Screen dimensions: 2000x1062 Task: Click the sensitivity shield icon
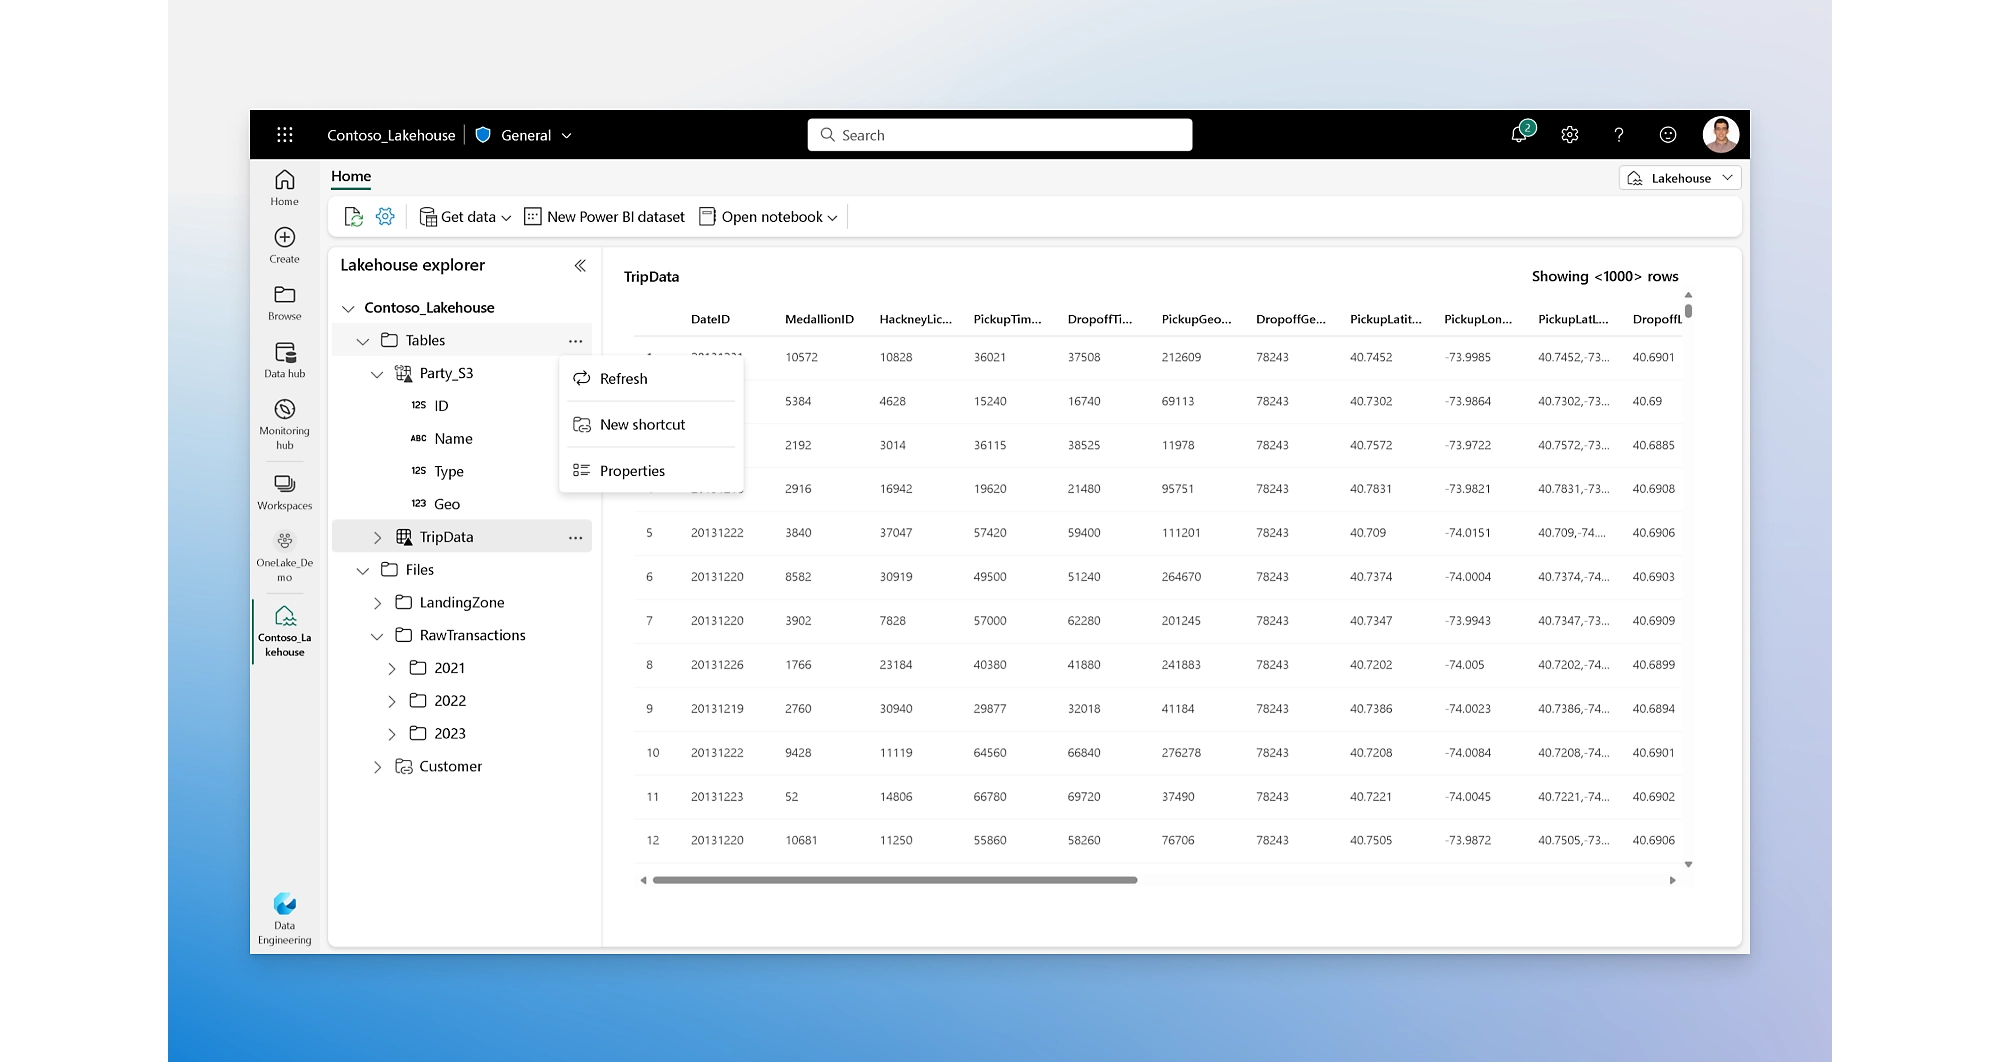483,135
